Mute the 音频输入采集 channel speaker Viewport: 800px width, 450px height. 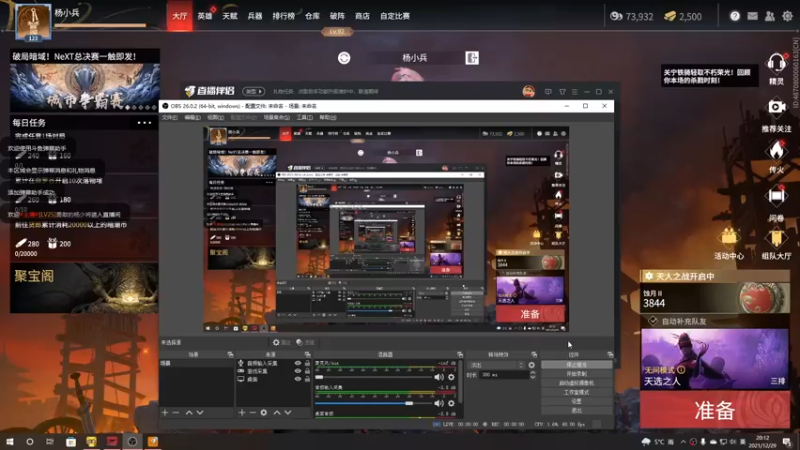(439, 403)
